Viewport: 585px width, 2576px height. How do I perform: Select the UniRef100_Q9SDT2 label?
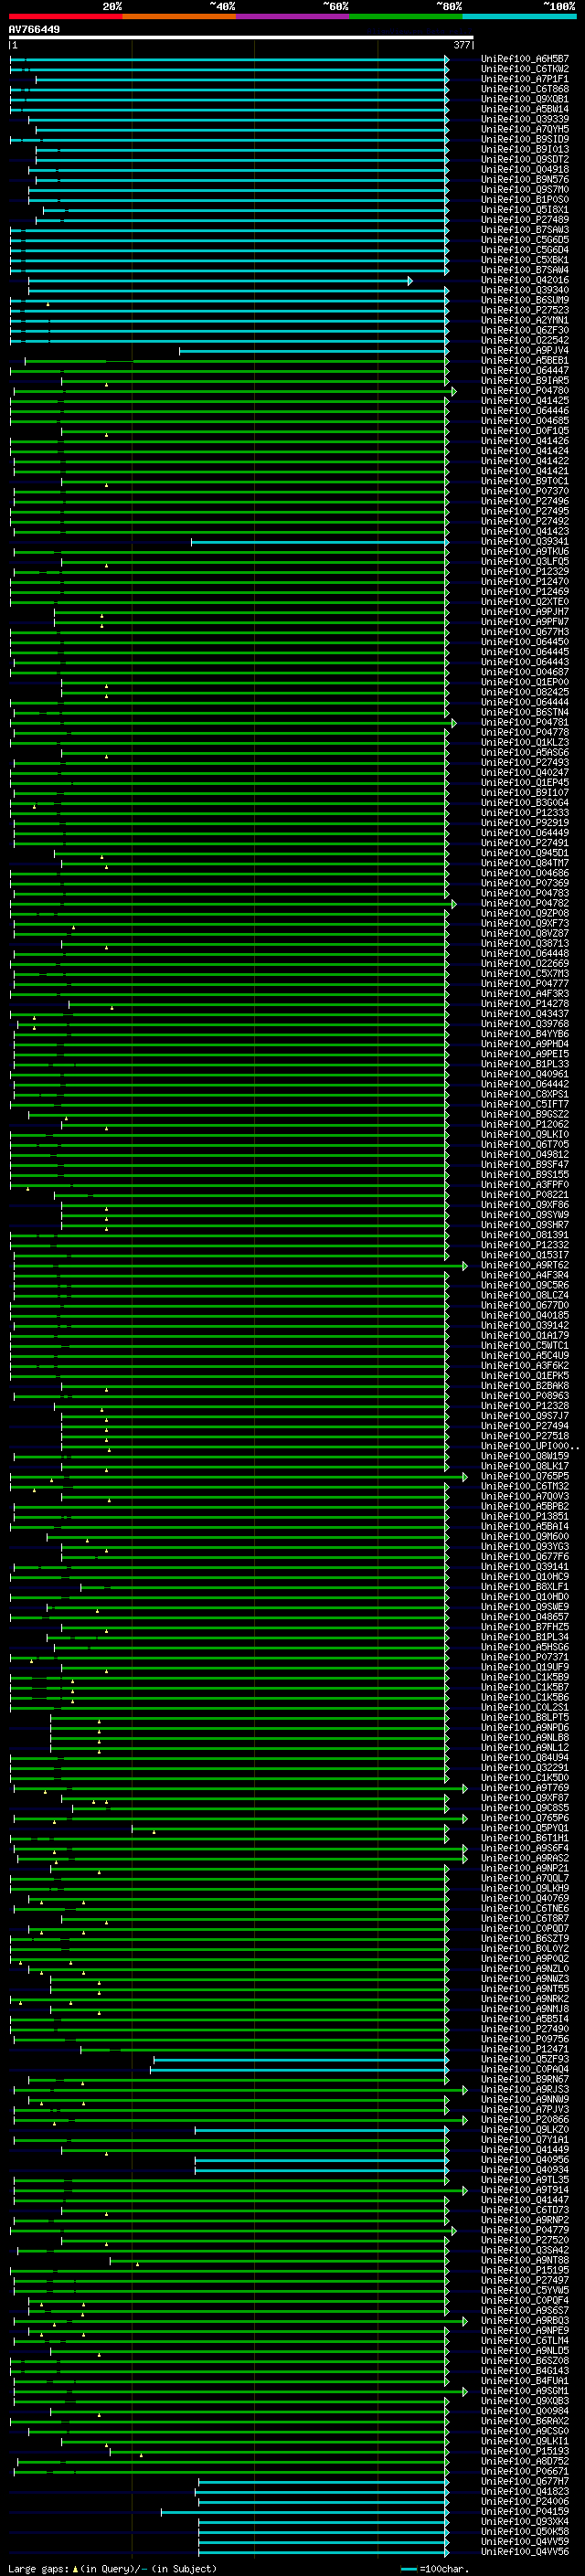[x=525, y=159]
